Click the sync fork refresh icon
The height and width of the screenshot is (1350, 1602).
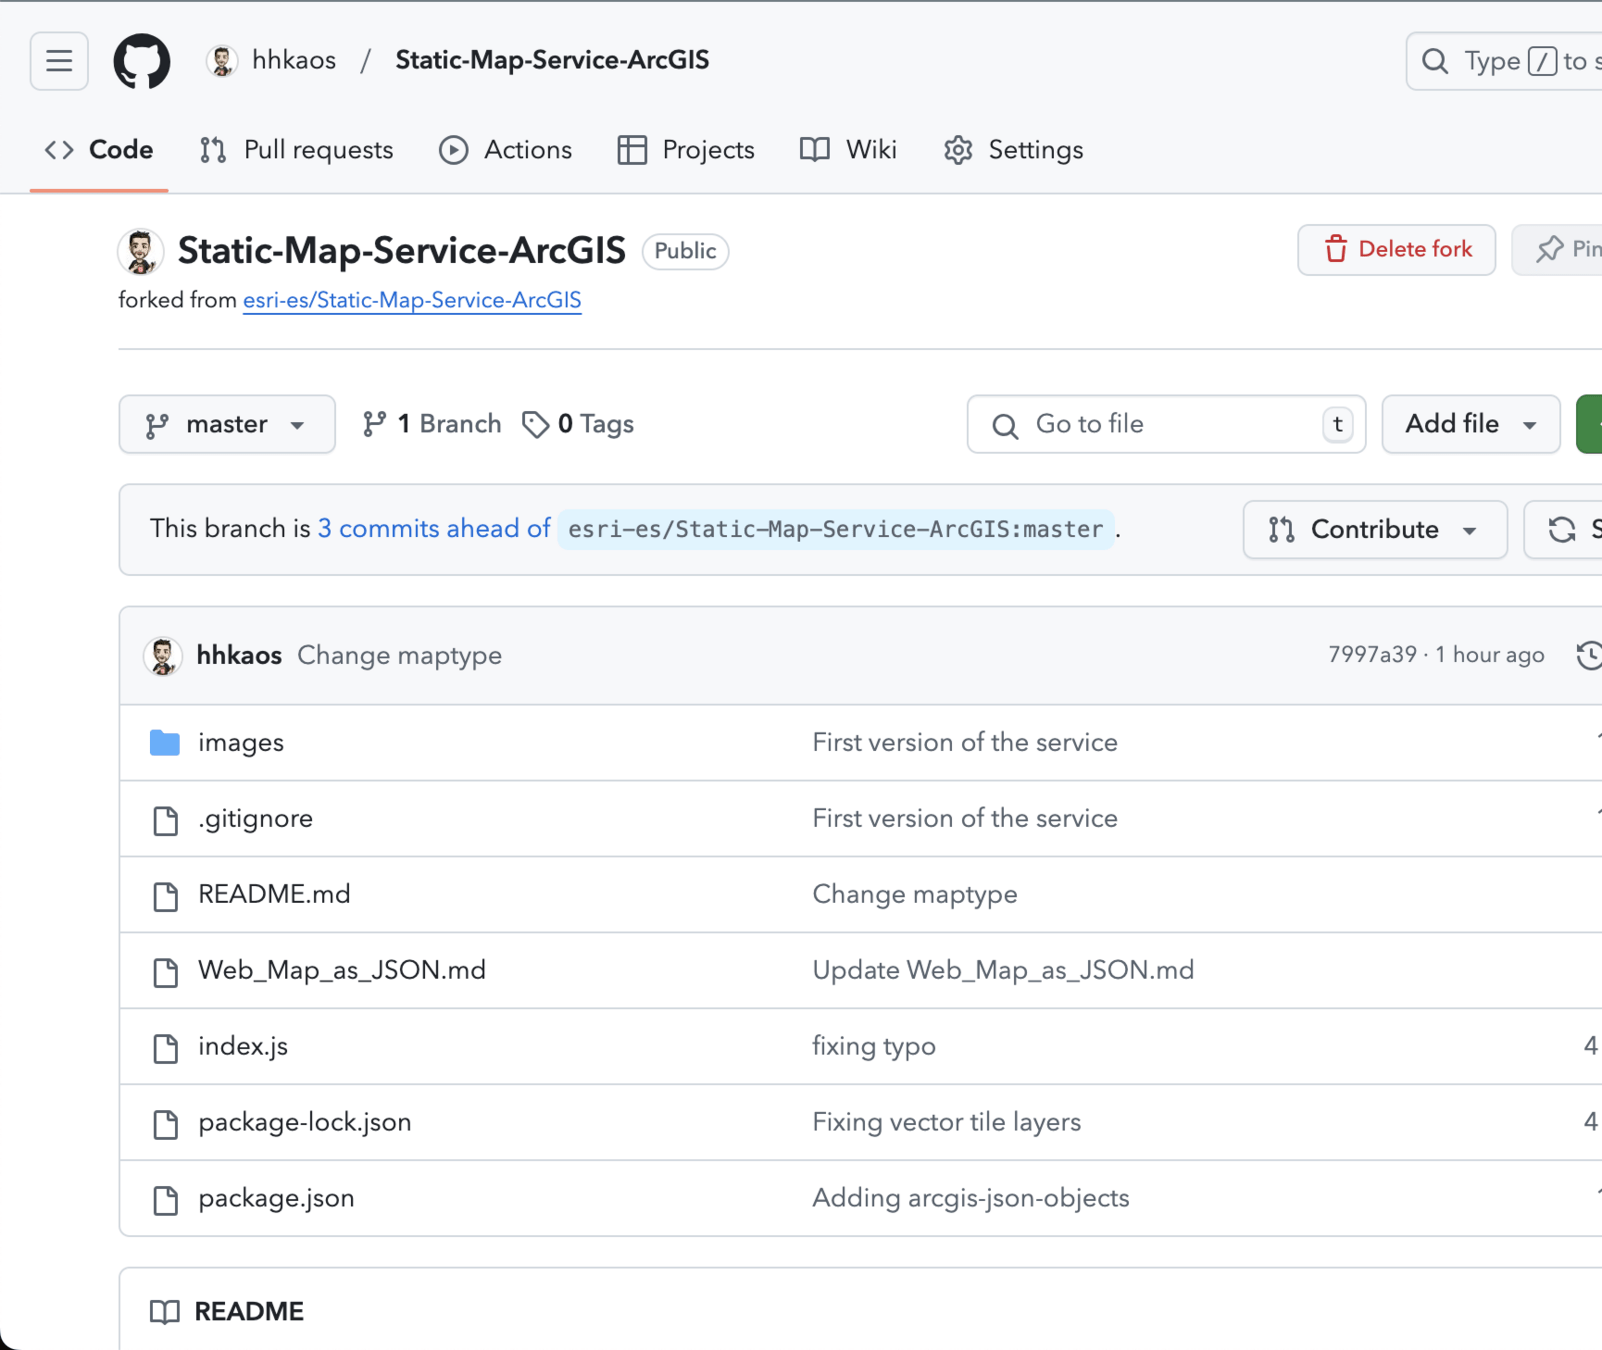click(x=1562, y=530)
